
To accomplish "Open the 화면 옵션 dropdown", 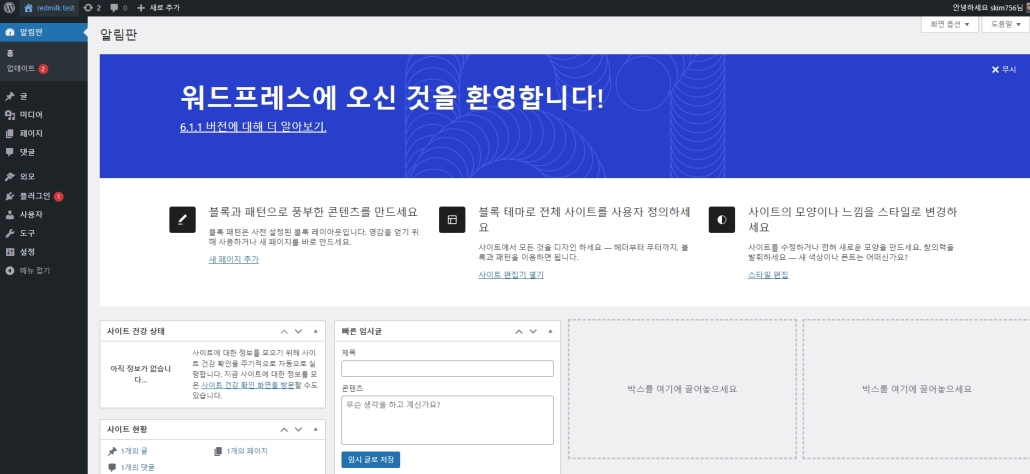I will point(949,24).
